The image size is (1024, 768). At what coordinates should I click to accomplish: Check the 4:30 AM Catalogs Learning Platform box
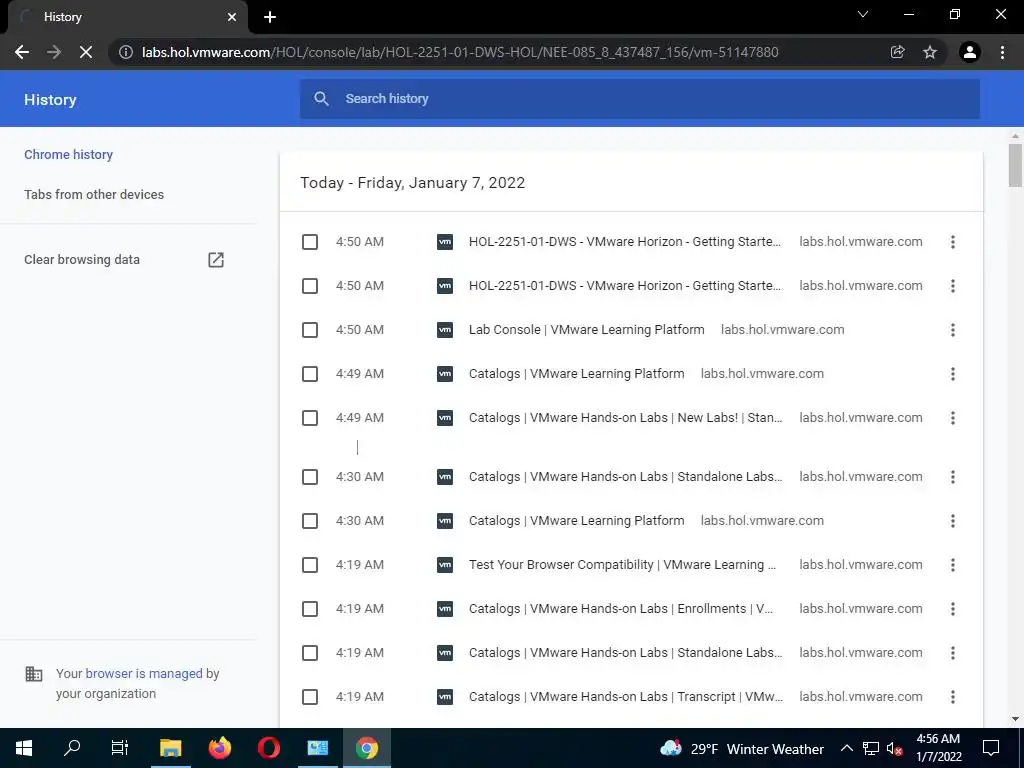[x=310, y=521]
